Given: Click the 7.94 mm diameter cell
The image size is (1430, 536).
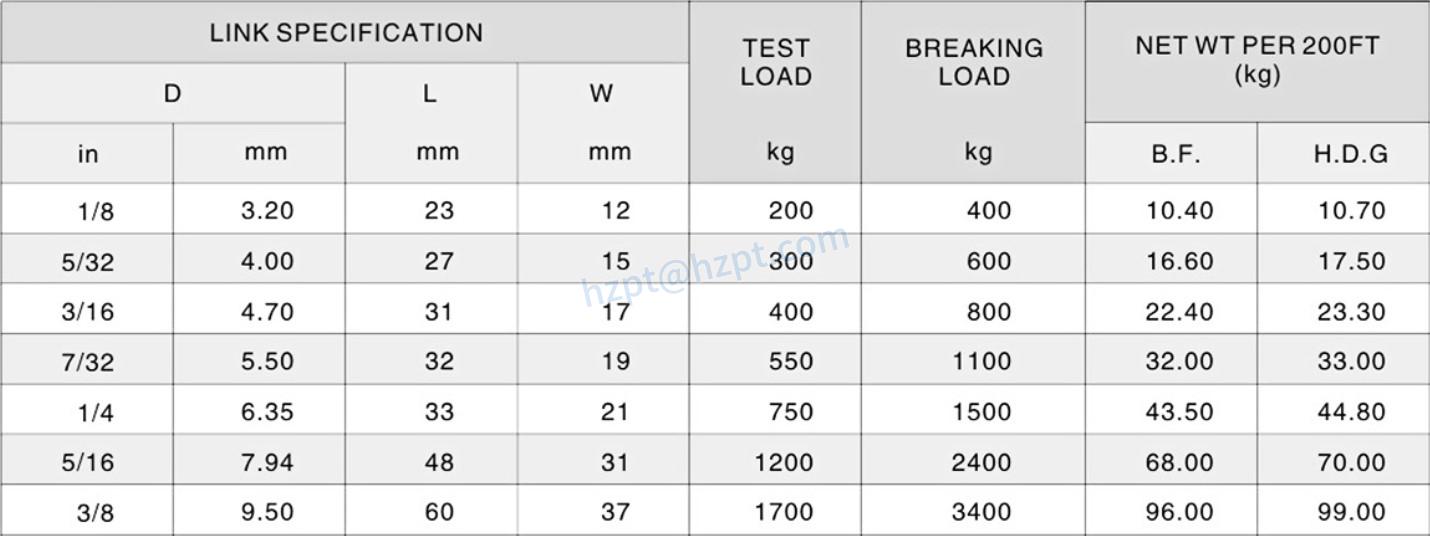Looking at the screenshot, I should (x=267, y=462).
